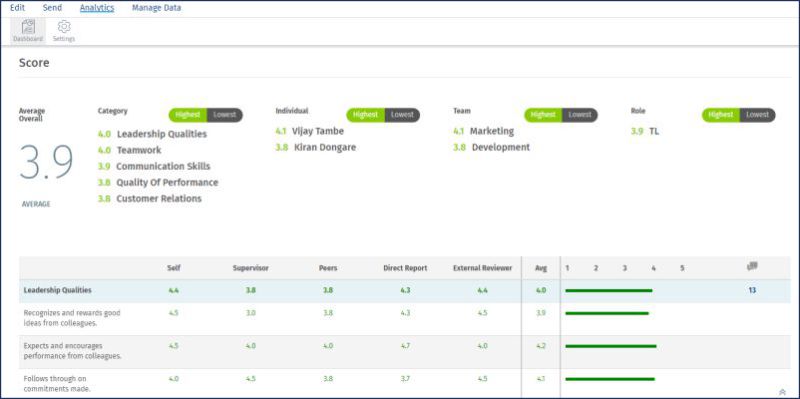This screenshot has width=800, height=399.
Task: Switch Team toggle to Lowest
Action: point(580,115)
